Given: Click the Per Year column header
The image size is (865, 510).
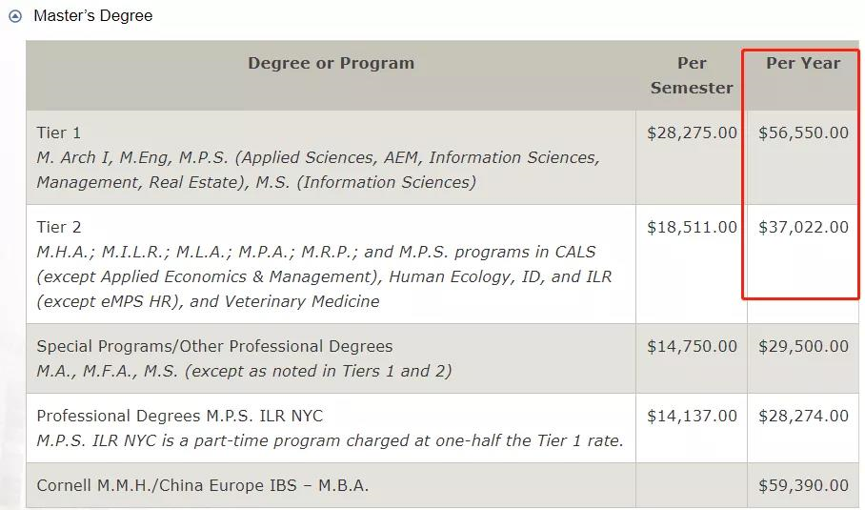Looking at the screenshot, I should [x=803, y=63].
